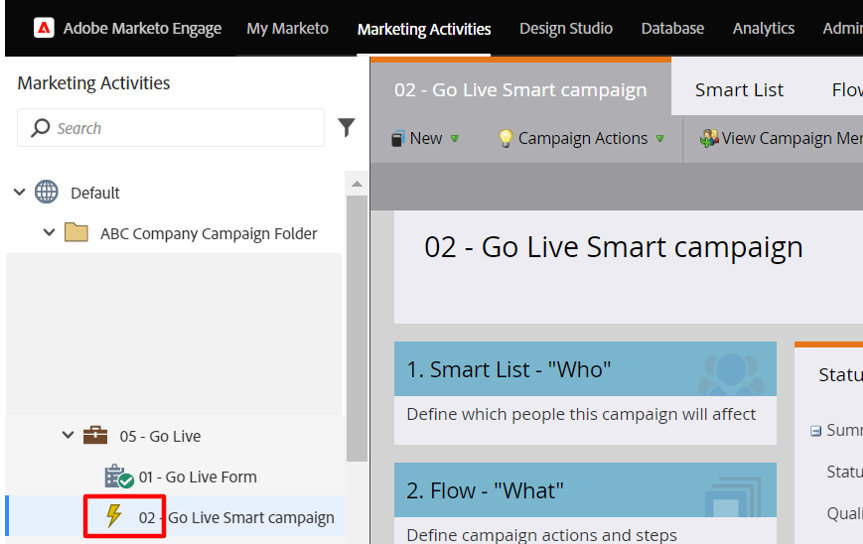This screenshot has height=544, width=863.
Task: Go to Design Studio
Action: pos(566,28)
